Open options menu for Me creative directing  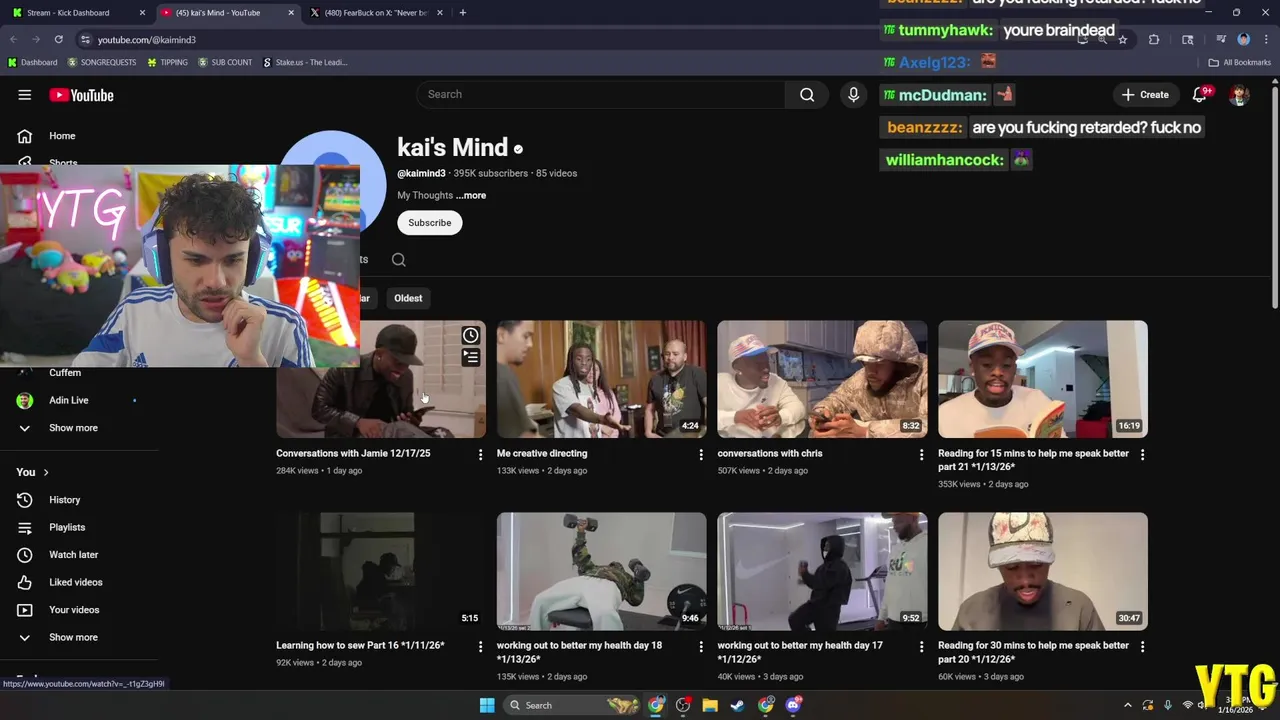(701, 454)
